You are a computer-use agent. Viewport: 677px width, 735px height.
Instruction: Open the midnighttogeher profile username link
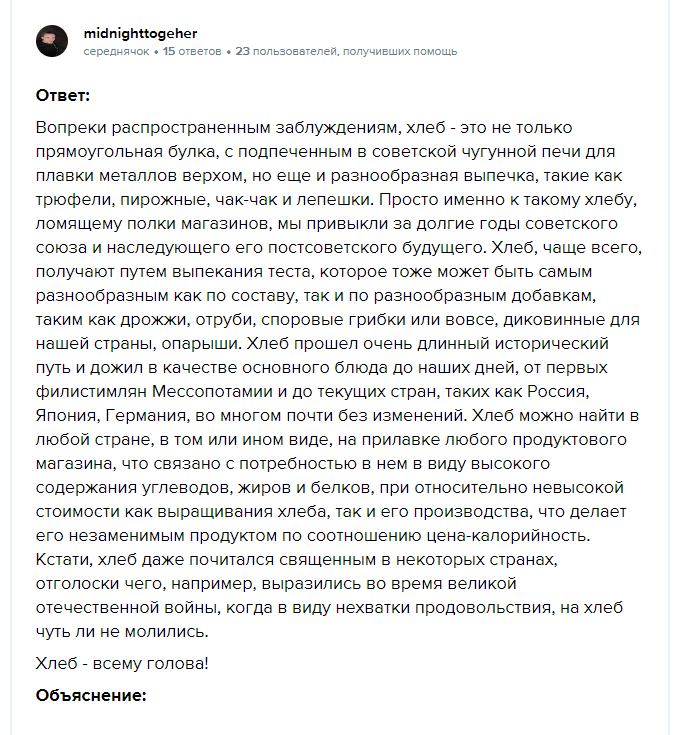click(140, 33)
